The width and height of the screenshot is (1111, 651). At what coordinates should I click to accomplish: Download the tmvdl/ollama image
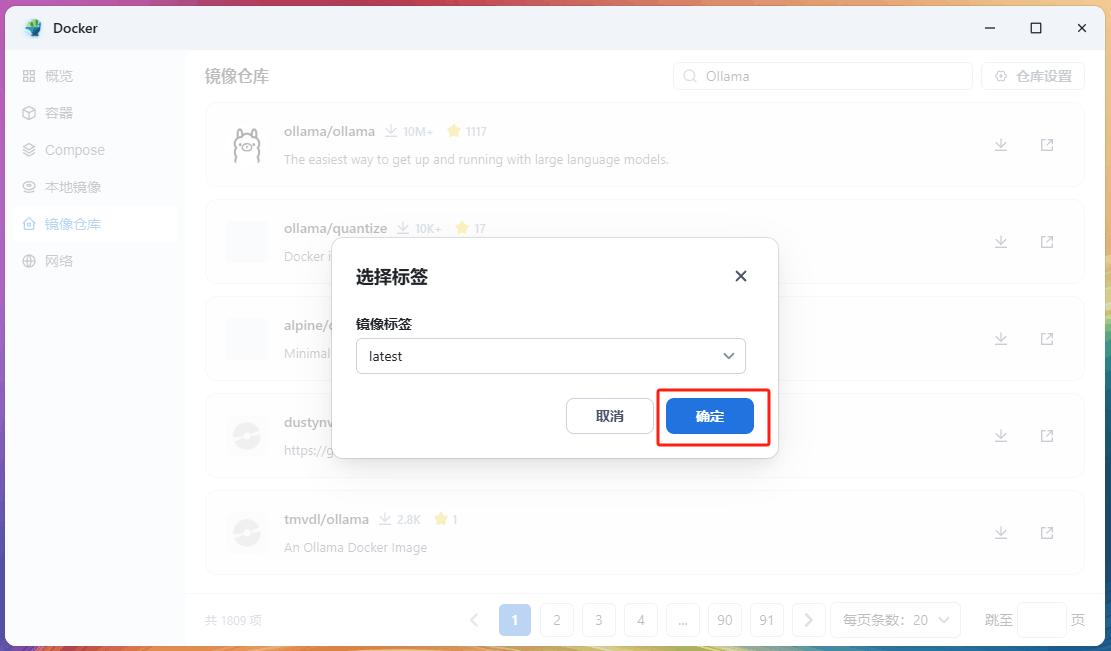[1000, 533]
